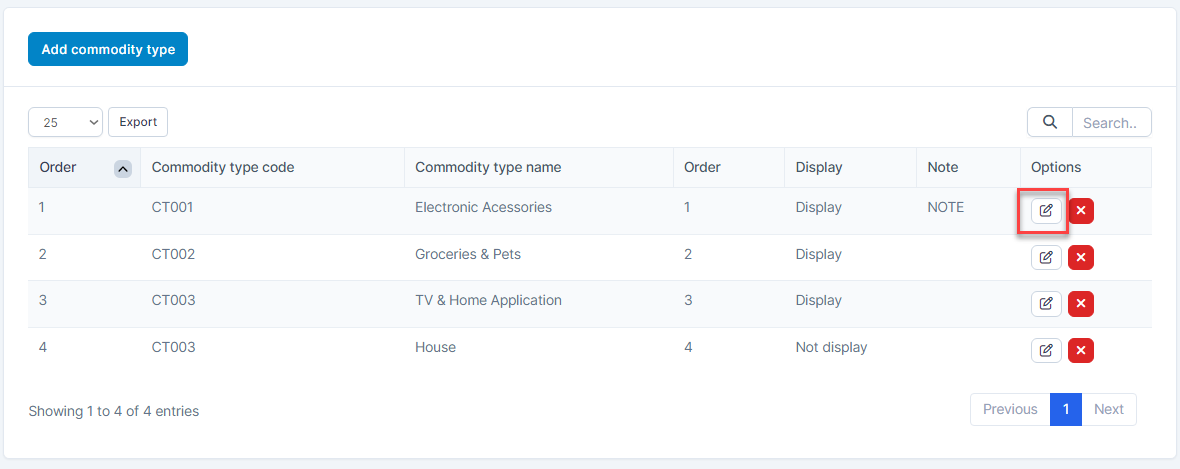1180x469 pixels.
Task: Sort by Commodity type code header
Action: tap(223, 168)
